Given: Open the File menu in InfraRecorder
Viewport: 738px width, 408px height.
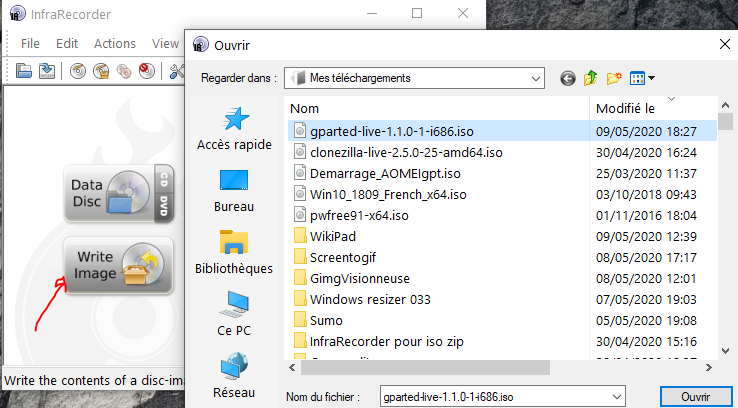Looking at the screenshot, I should (30, 44).
